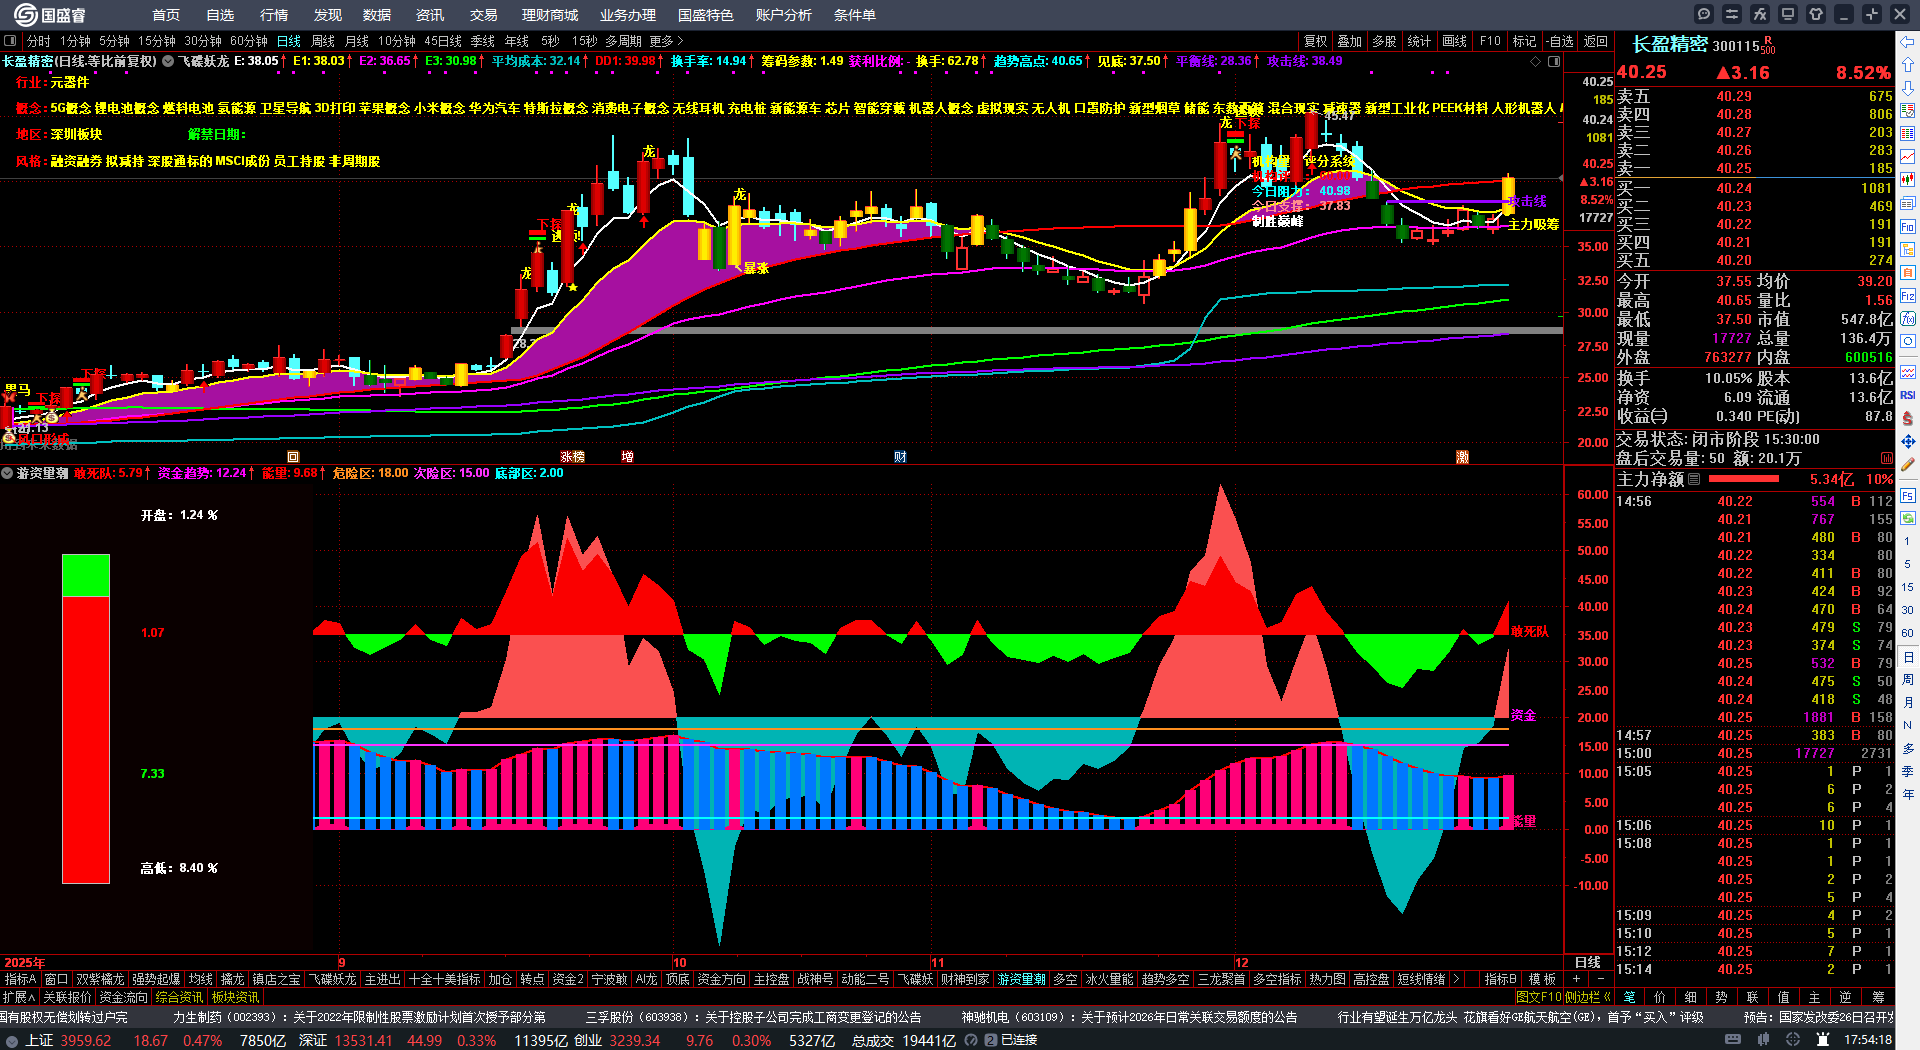Open the 行情 menu

point(273,15)
